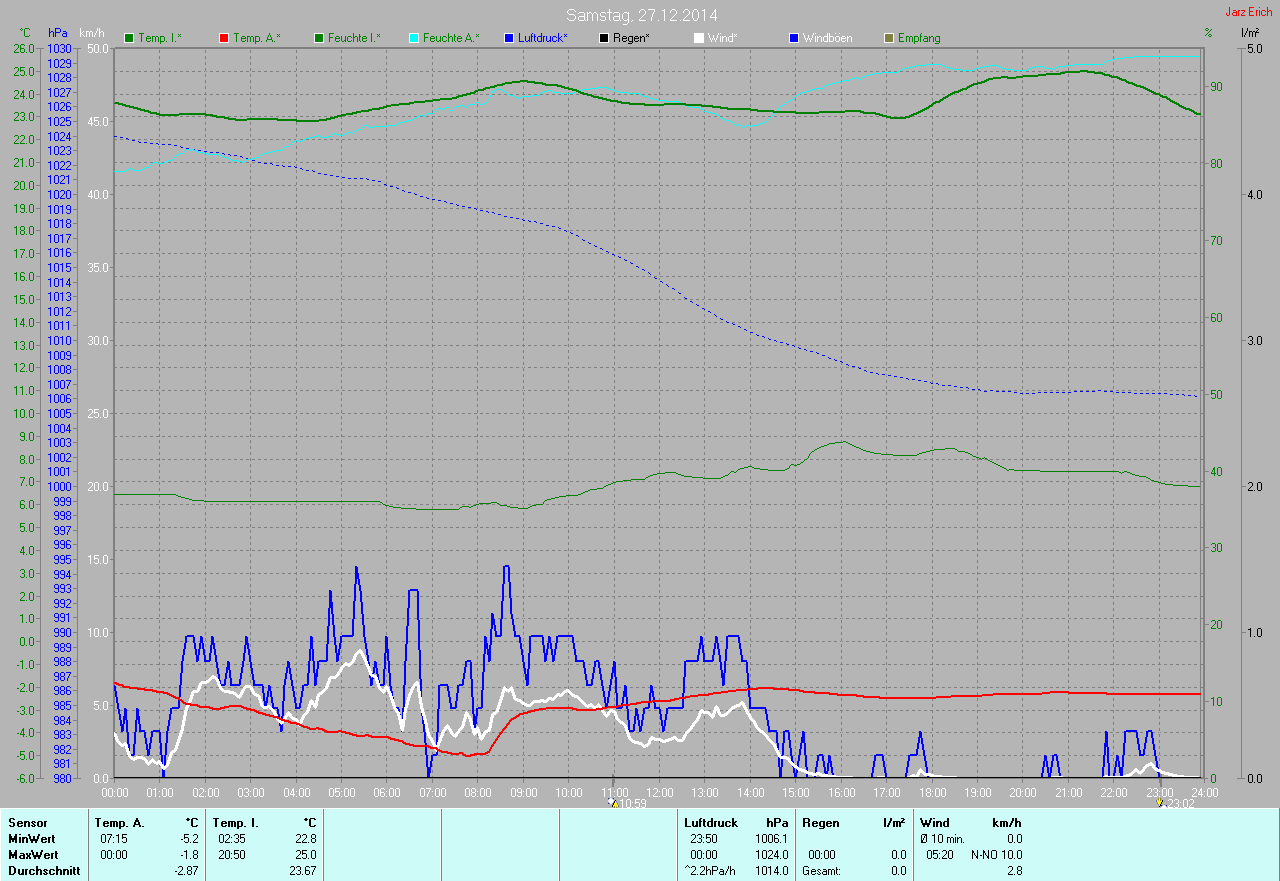Click the hPa axis unit label
Viewport: 1280px width, 881px height.
point(58,33)
